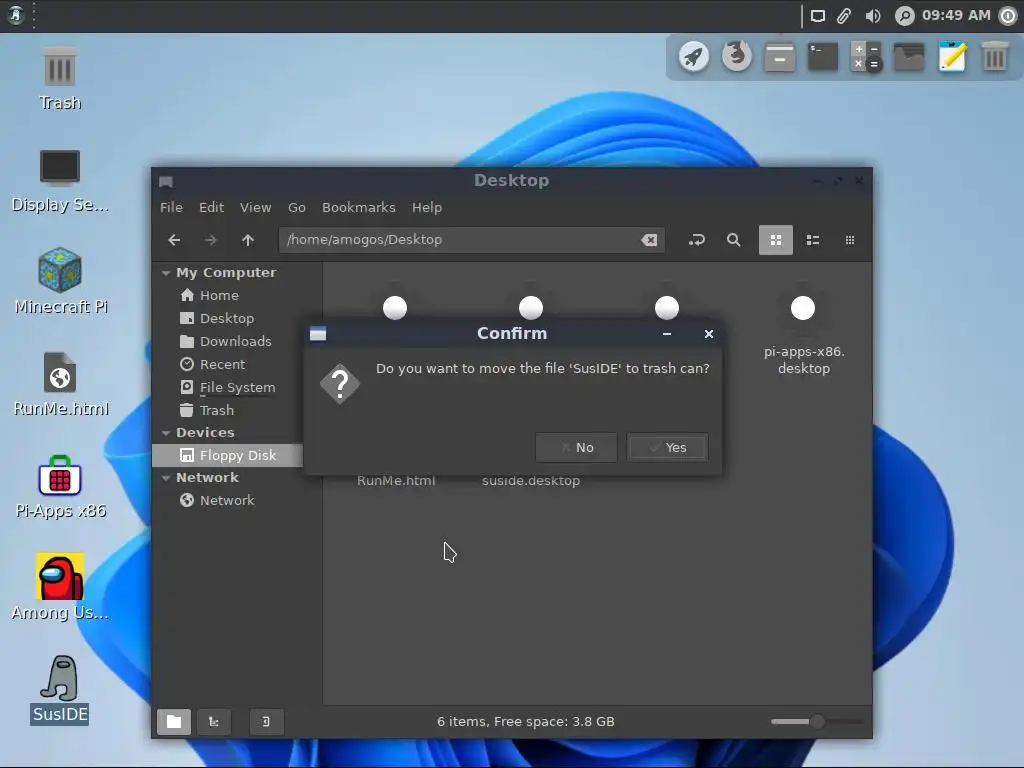
Task: Go back in the file manager
Action: 174,240
